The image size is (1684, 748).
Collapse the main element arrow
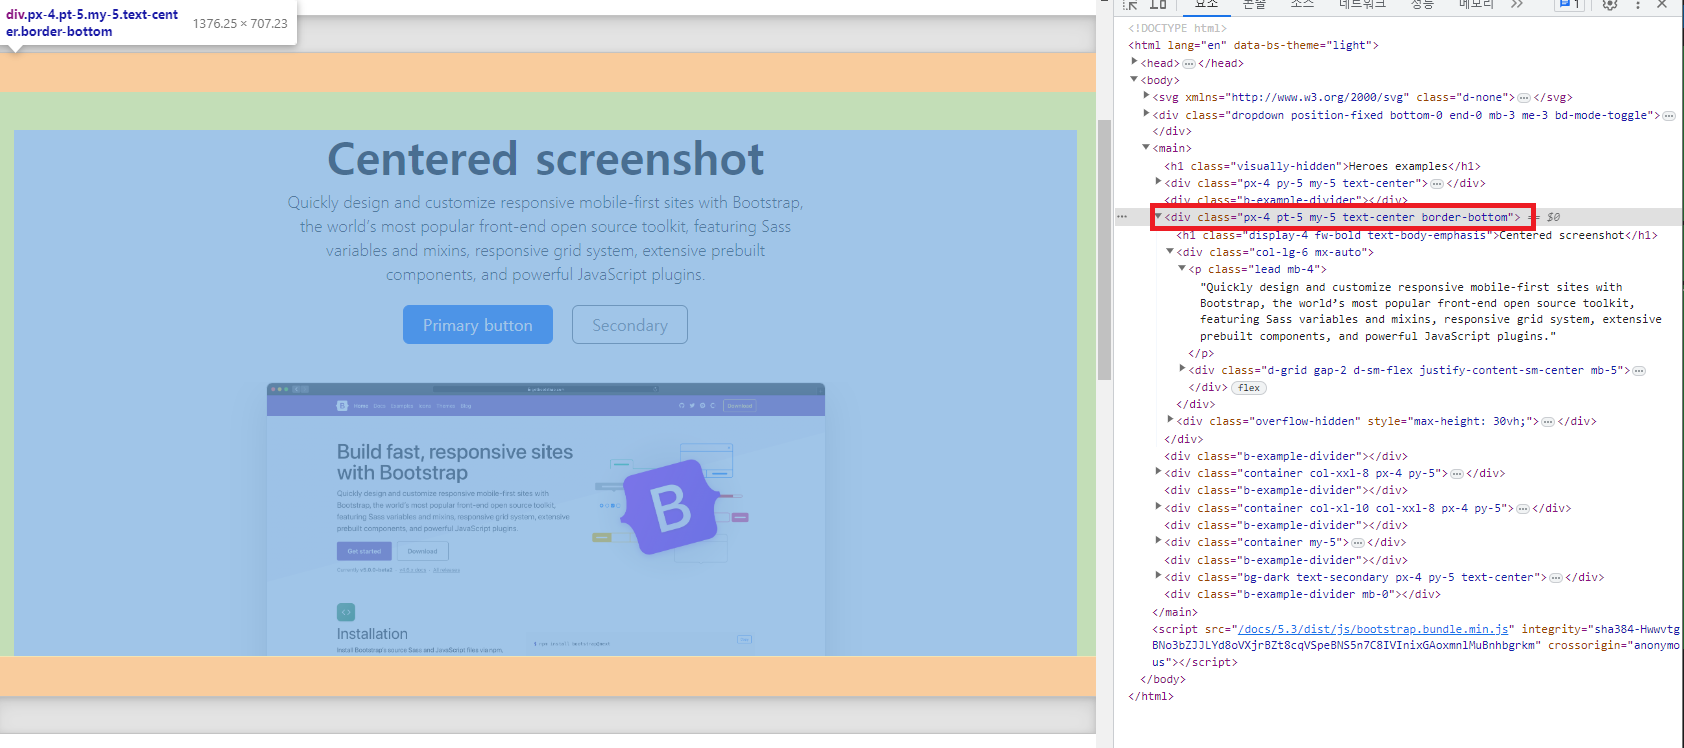click(x=1147, y=147)
